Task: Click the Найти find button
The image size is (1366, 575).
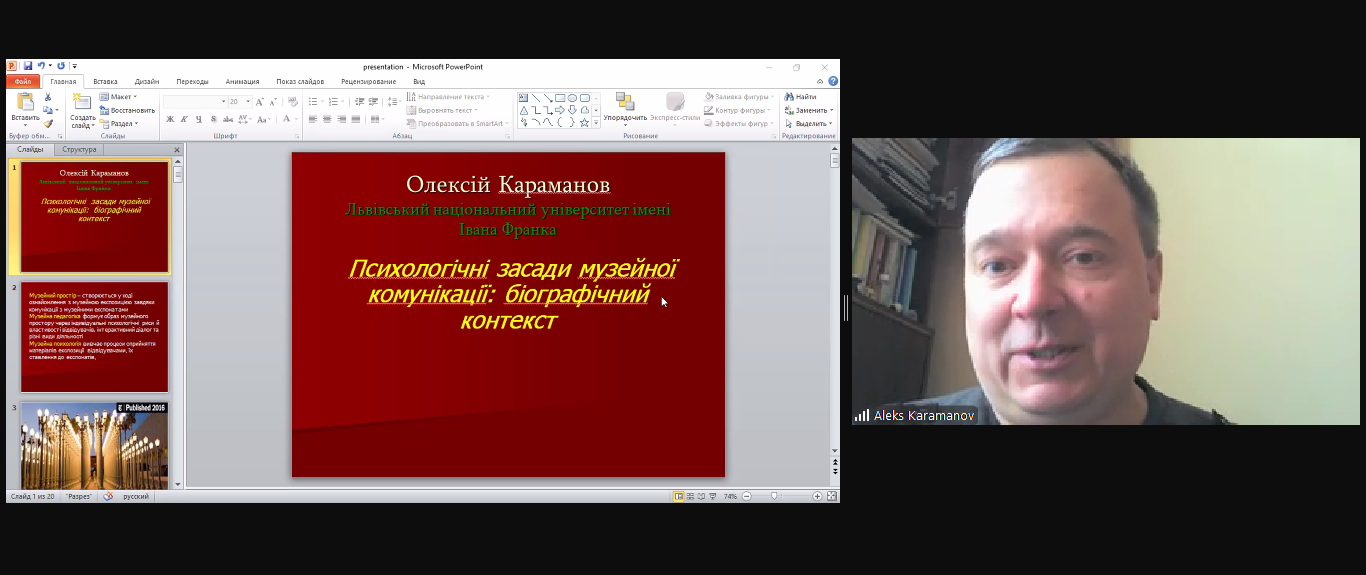Action: click(x=801, y=97)
